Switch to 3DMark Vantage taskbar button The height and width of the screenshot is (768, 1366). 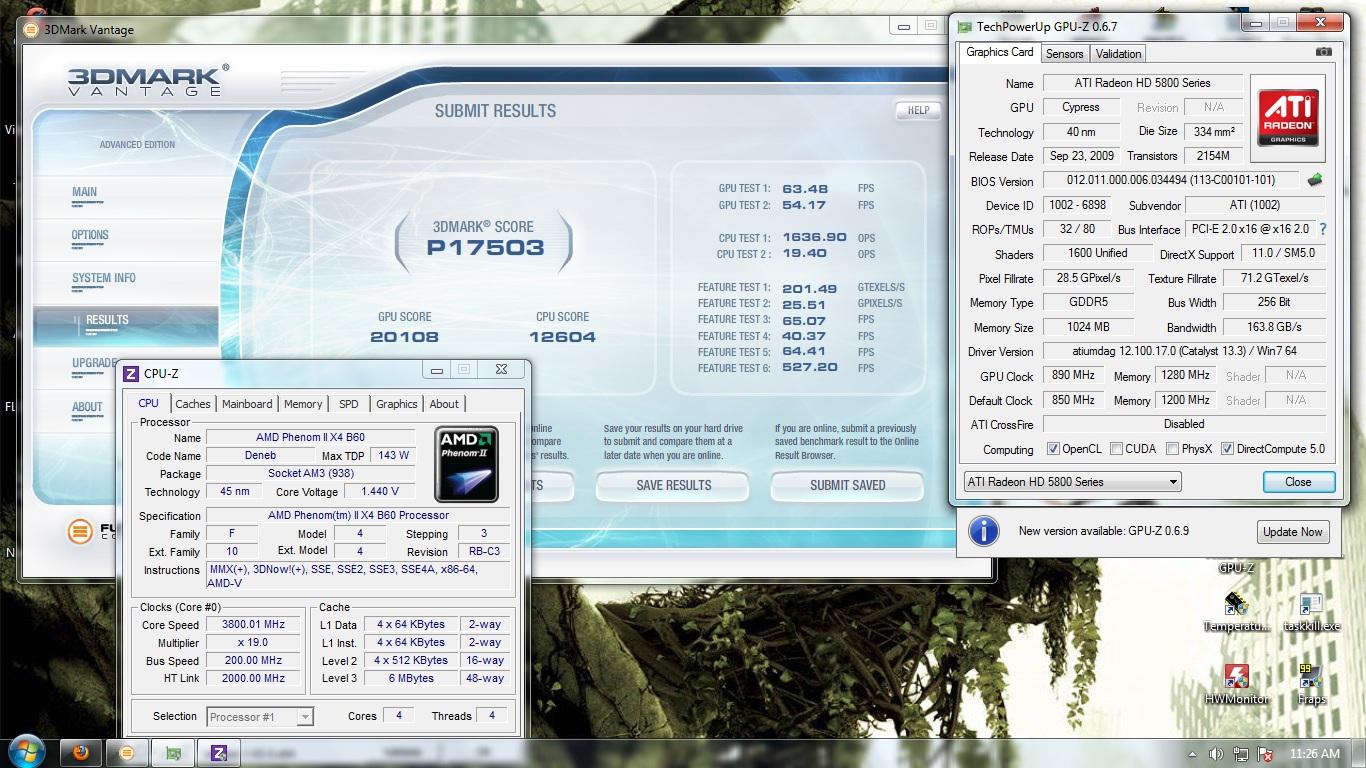point(126,752)
